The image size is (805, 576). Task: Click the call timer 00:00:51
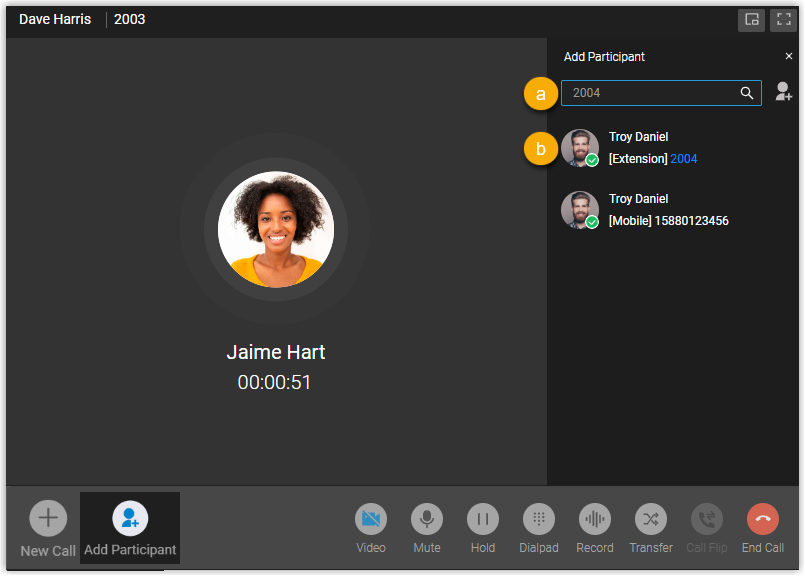coord(274,382)
